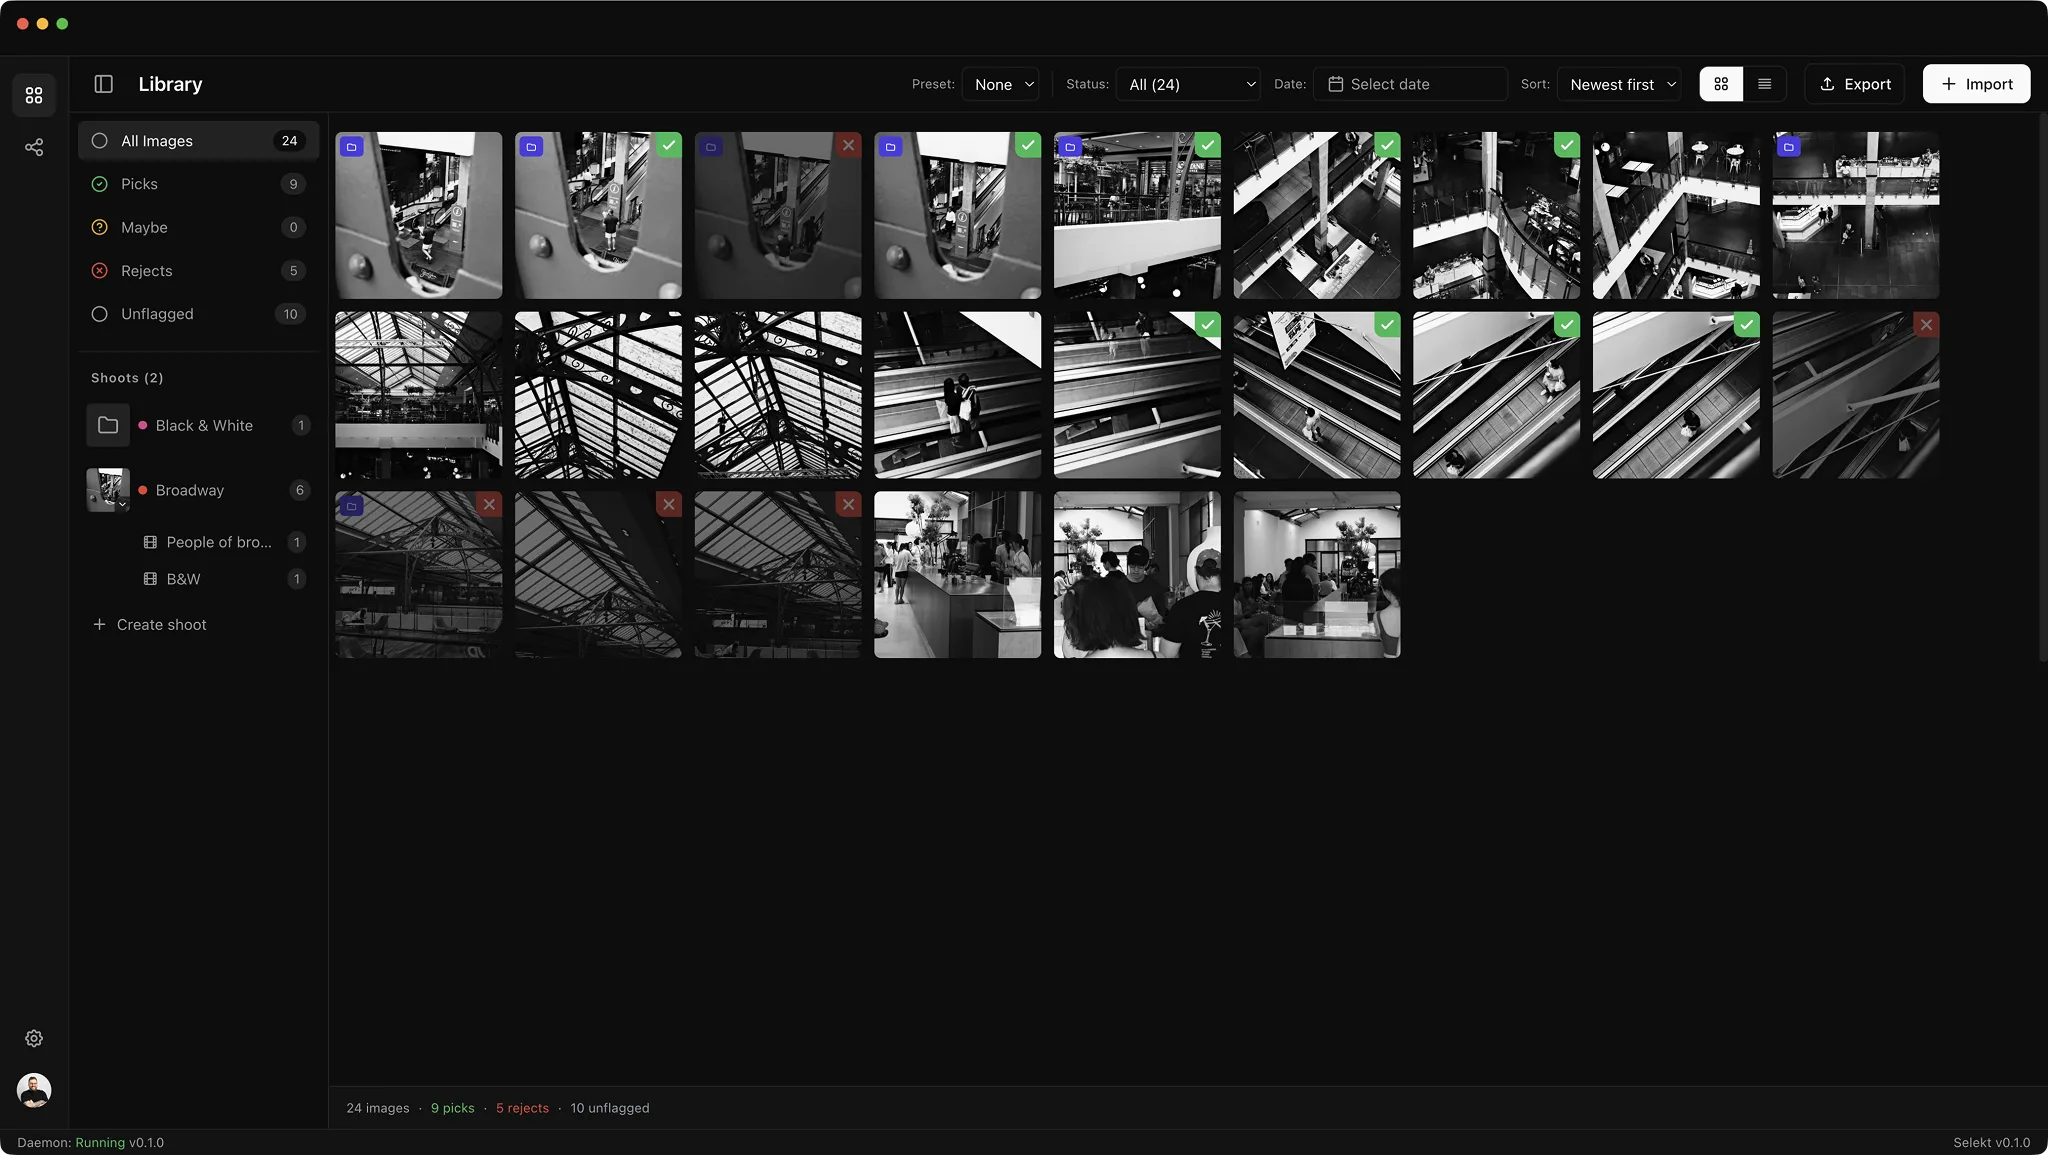The image size is (2048, 1155).
Task: Toggle reject flag on last escalator thumbnail
Action: [1926, 325]
